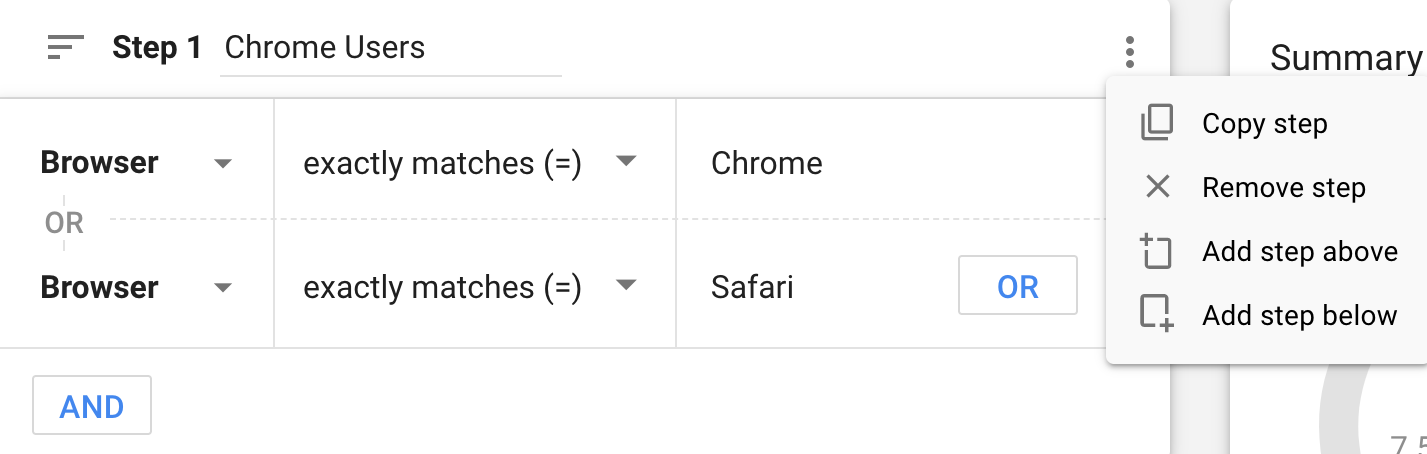
Task: Click the step drag handle icon
Action: coord(66,47)
